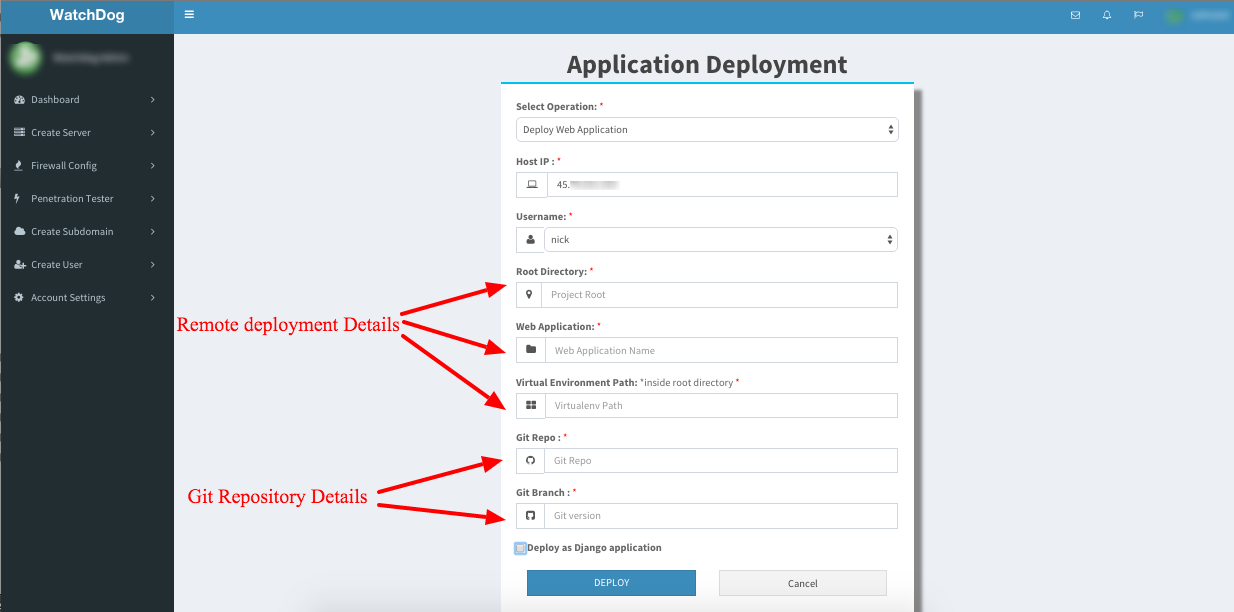This screenshot has width=1234, height=612.
Task: Open the flag tasks icon in header
Action: 1138,15
